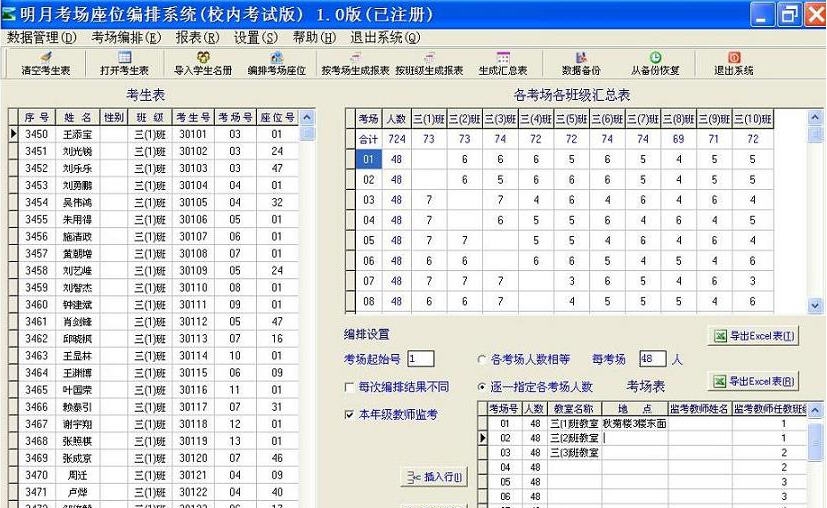This screenshot has height=508, width=827.
Task: Select the 逐一指定各考场人数 radio button
Action: coord(482,387)
